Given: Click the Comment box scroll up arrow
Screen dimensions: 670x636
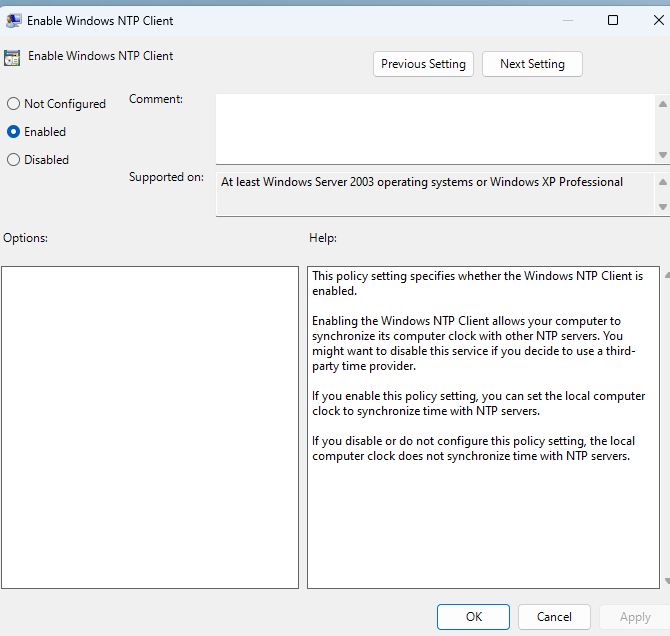Looking at the screenshot, I should click(x=662, y=104).
